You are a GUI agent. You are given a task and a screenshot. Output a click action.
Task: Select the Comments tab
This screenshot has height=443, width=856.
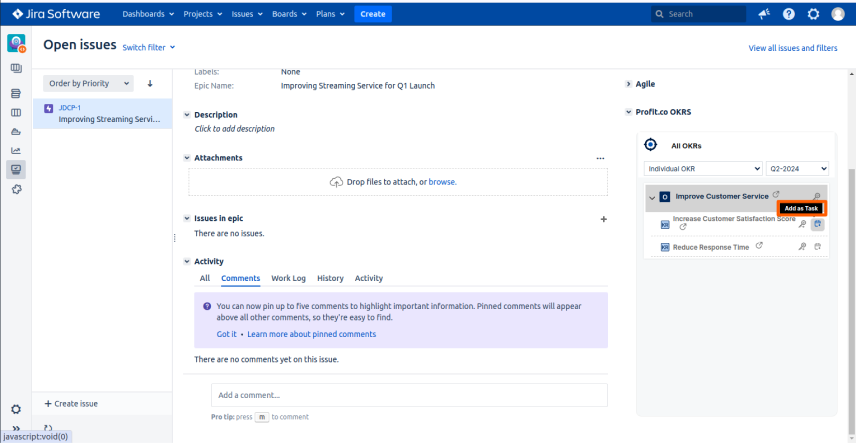point(241,278)
